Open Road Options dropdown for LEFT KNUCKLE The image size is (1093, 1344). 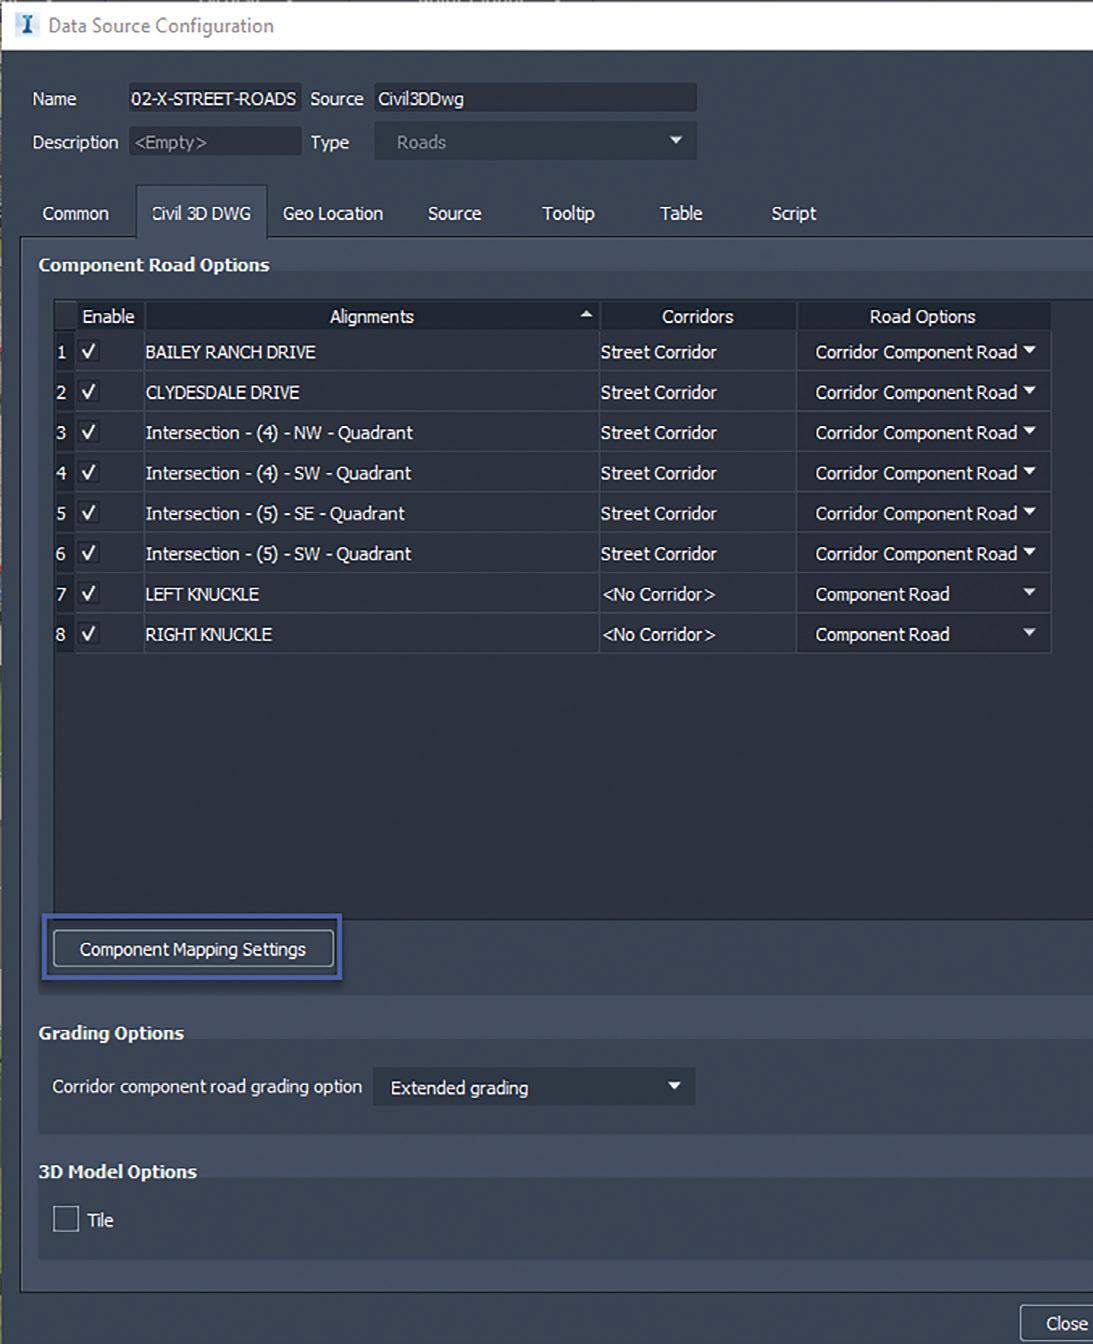[924, 594]
